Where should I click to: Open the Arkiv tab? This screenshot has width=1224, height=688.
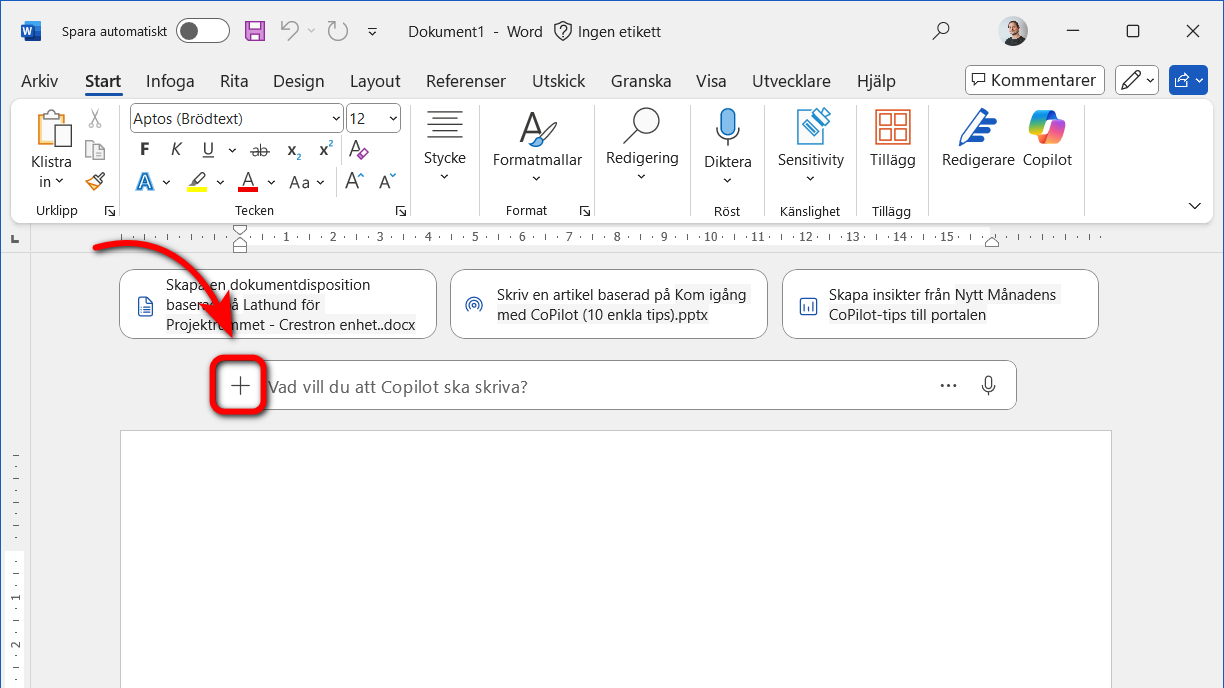[40, 81]
